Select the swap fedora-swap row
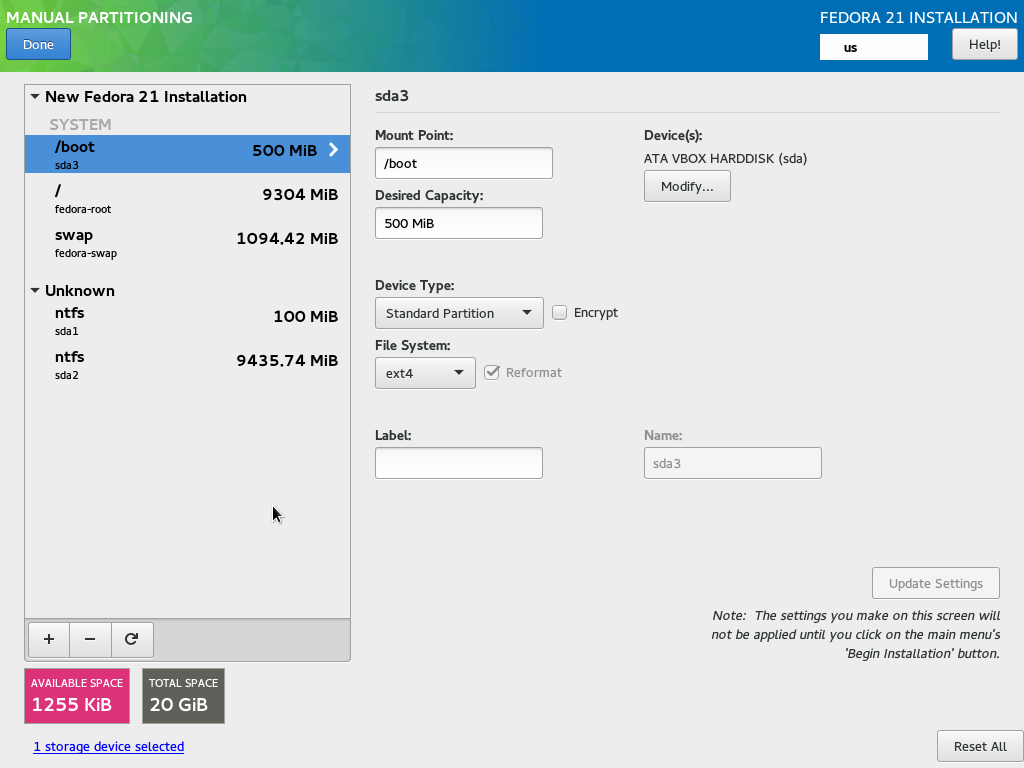The image size is (1024, 768). 187,243
